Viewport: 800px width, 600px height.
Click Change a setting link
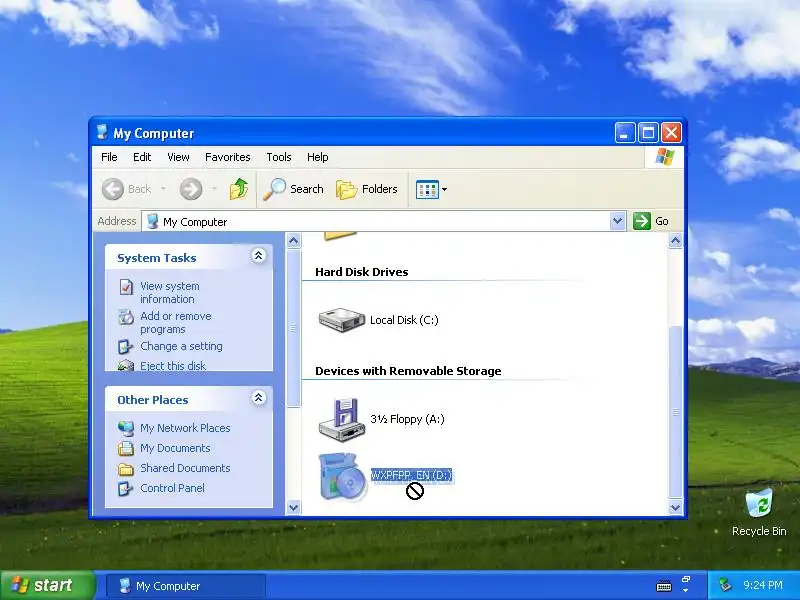coord(181,346)
